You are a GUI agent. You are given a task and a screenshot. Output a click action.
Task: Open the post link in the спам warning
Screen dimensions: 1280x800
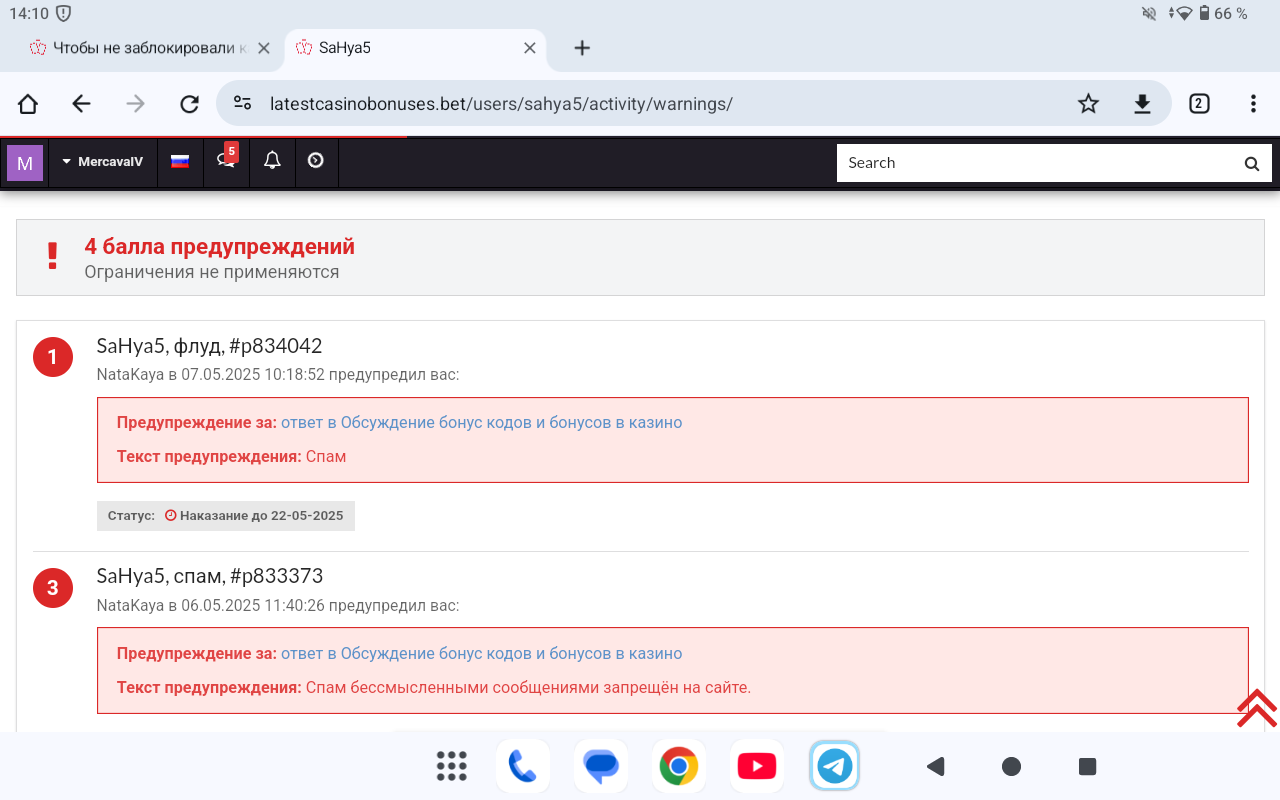pos(481,654)
